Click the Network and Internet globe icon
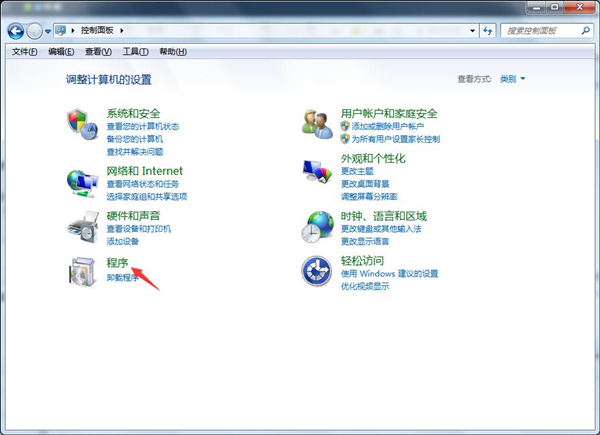 82,181
